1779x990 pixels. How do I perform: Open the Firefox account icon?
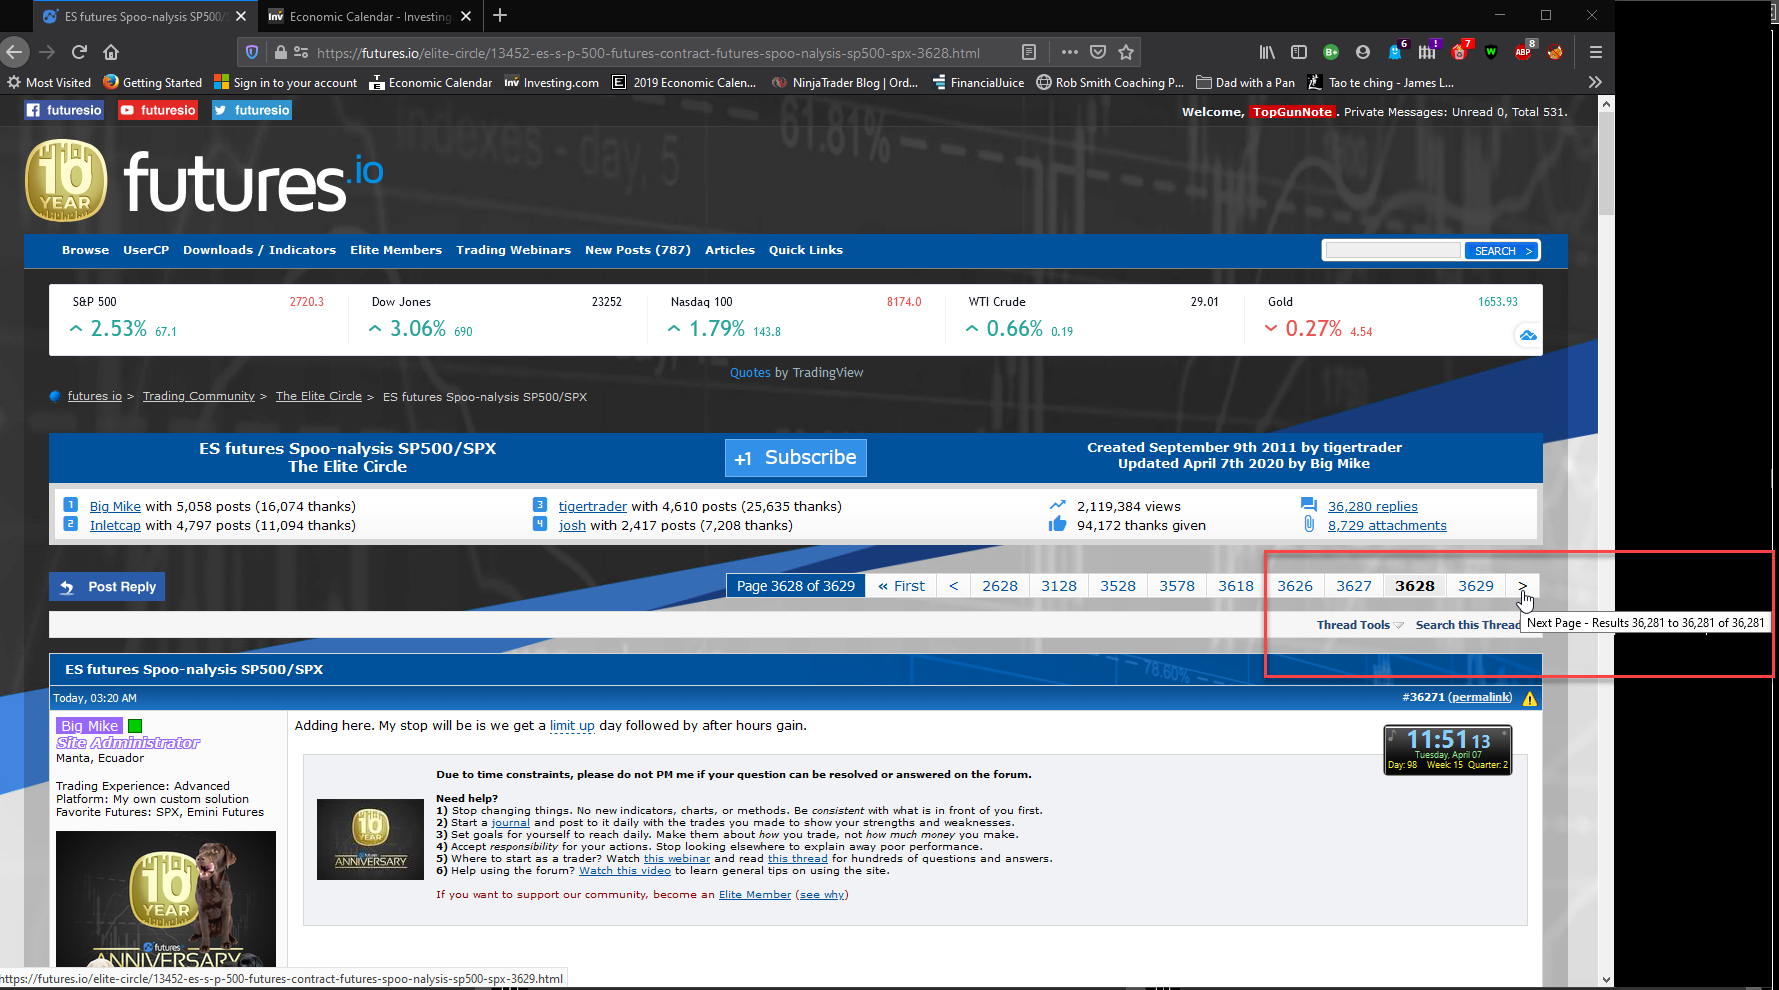(x=1363, y=52)
